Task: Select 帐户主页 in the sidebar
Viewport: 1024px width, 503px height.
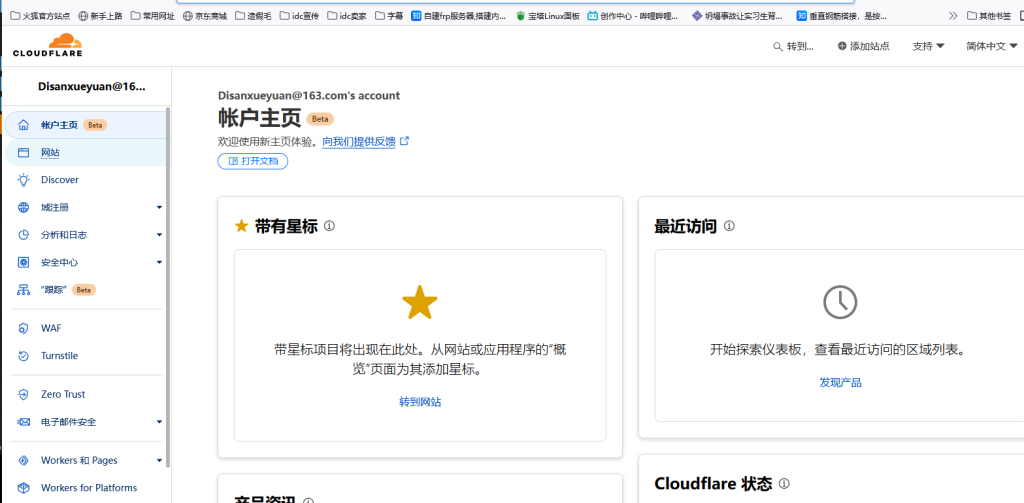Action: tap(86, 125)
